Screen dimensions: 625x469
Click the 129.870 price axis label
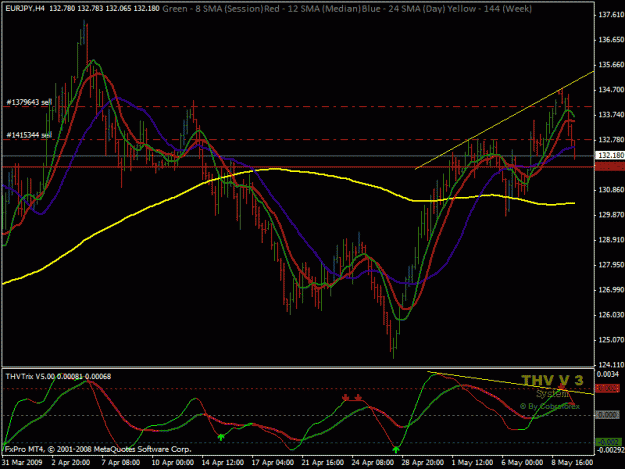[x=611, y=214]
